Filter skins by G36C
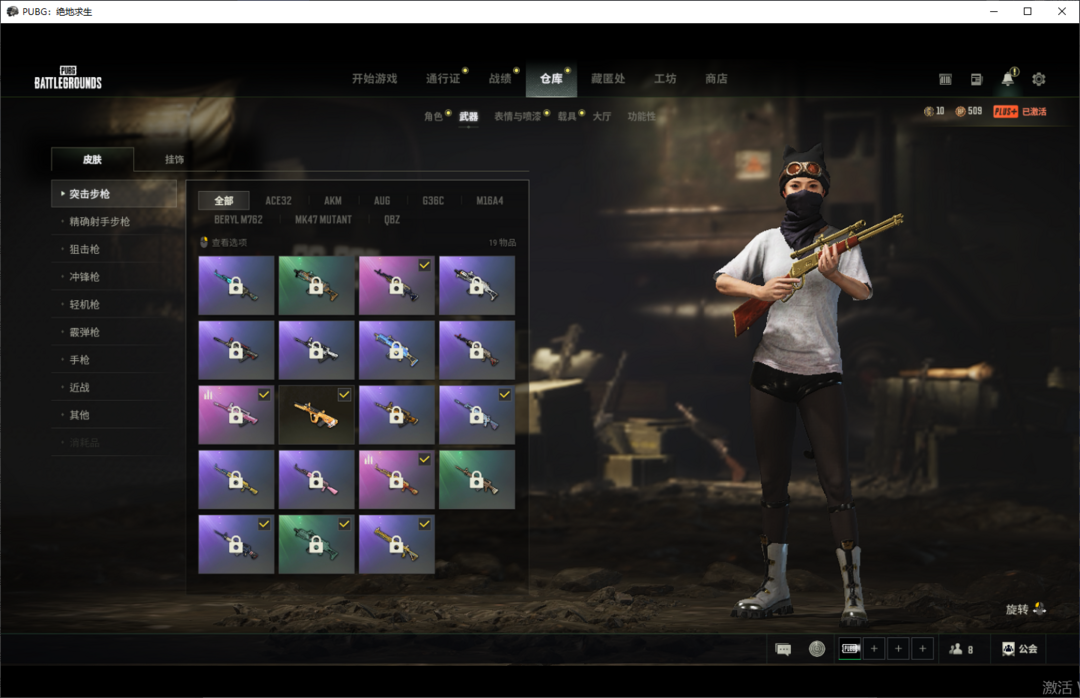 click(433, 201)
